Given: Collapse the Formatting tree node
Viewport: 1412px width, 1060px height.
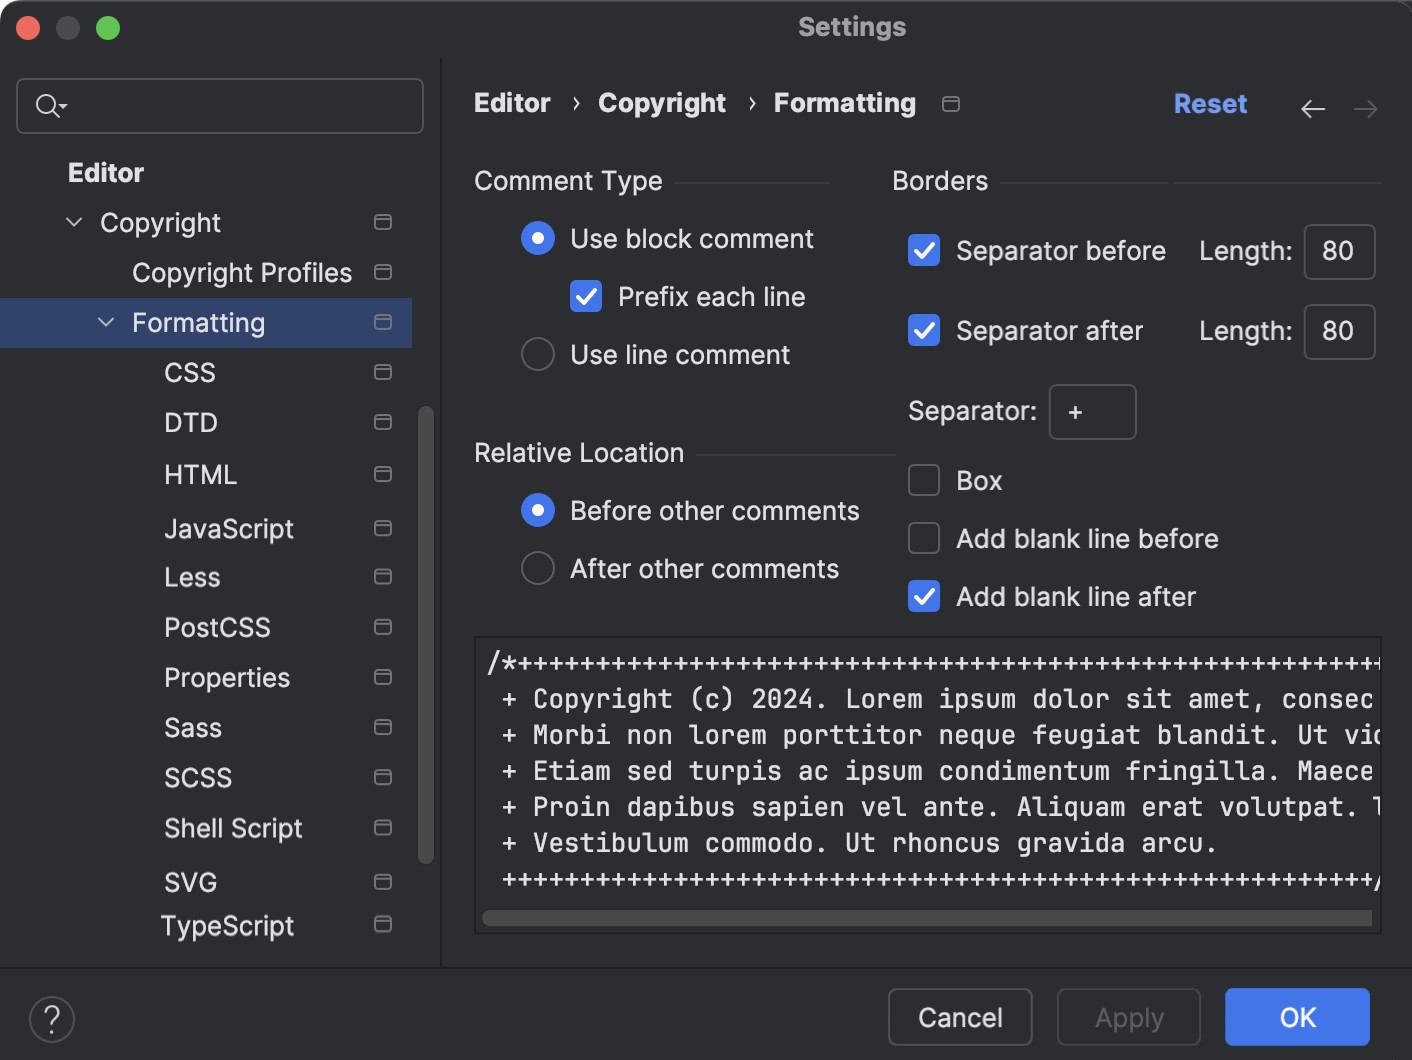Looking at the screenshot, I should click(x=106, y=322).
